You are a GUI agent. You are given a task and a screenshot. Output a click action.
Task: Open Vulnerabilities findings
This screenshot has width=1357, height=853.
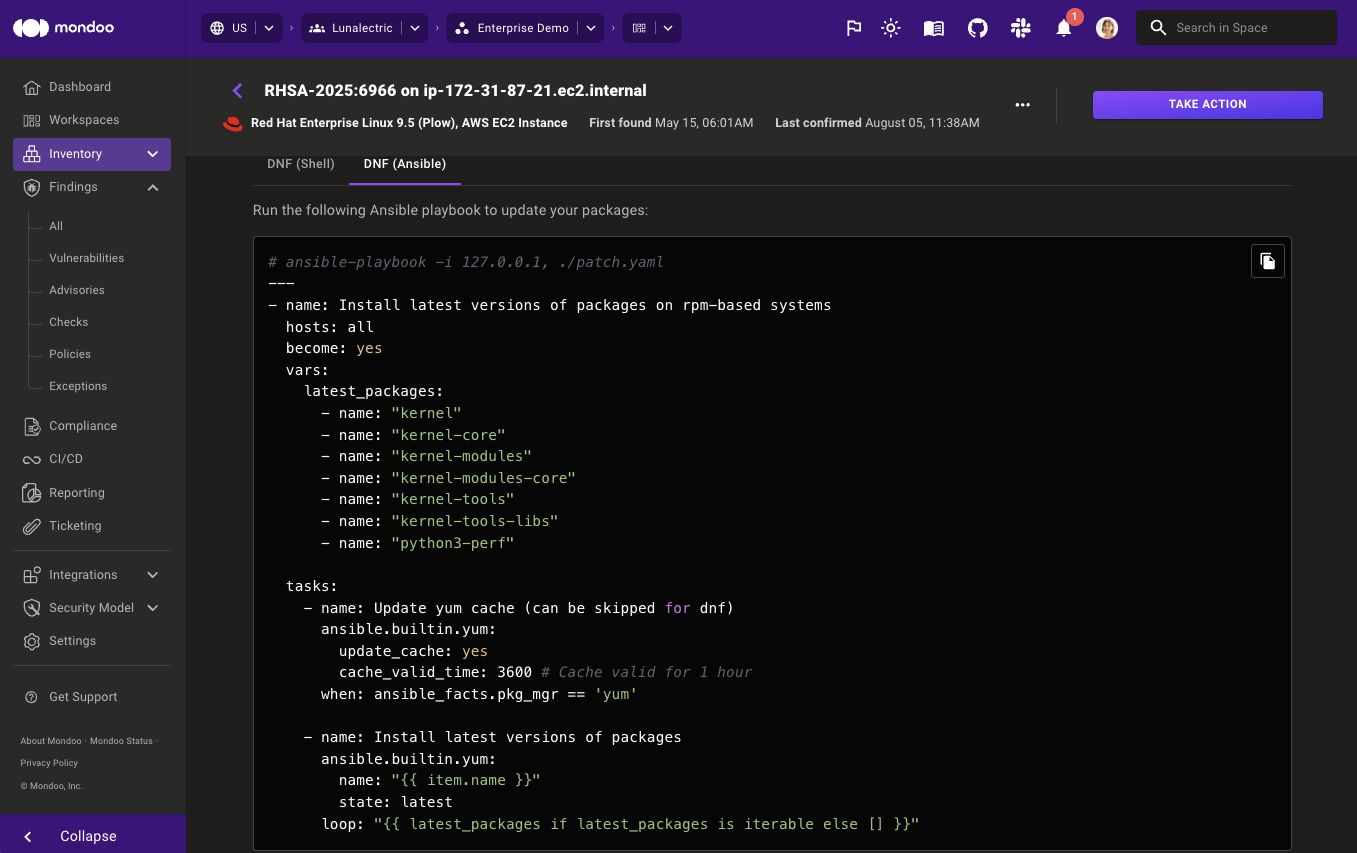pos(87,258)
